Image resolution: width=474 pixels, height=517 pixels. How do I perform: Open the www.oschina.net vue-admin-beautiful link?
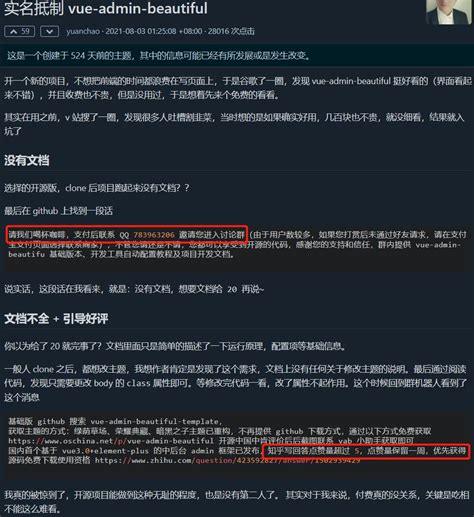(x=111, y=441)
